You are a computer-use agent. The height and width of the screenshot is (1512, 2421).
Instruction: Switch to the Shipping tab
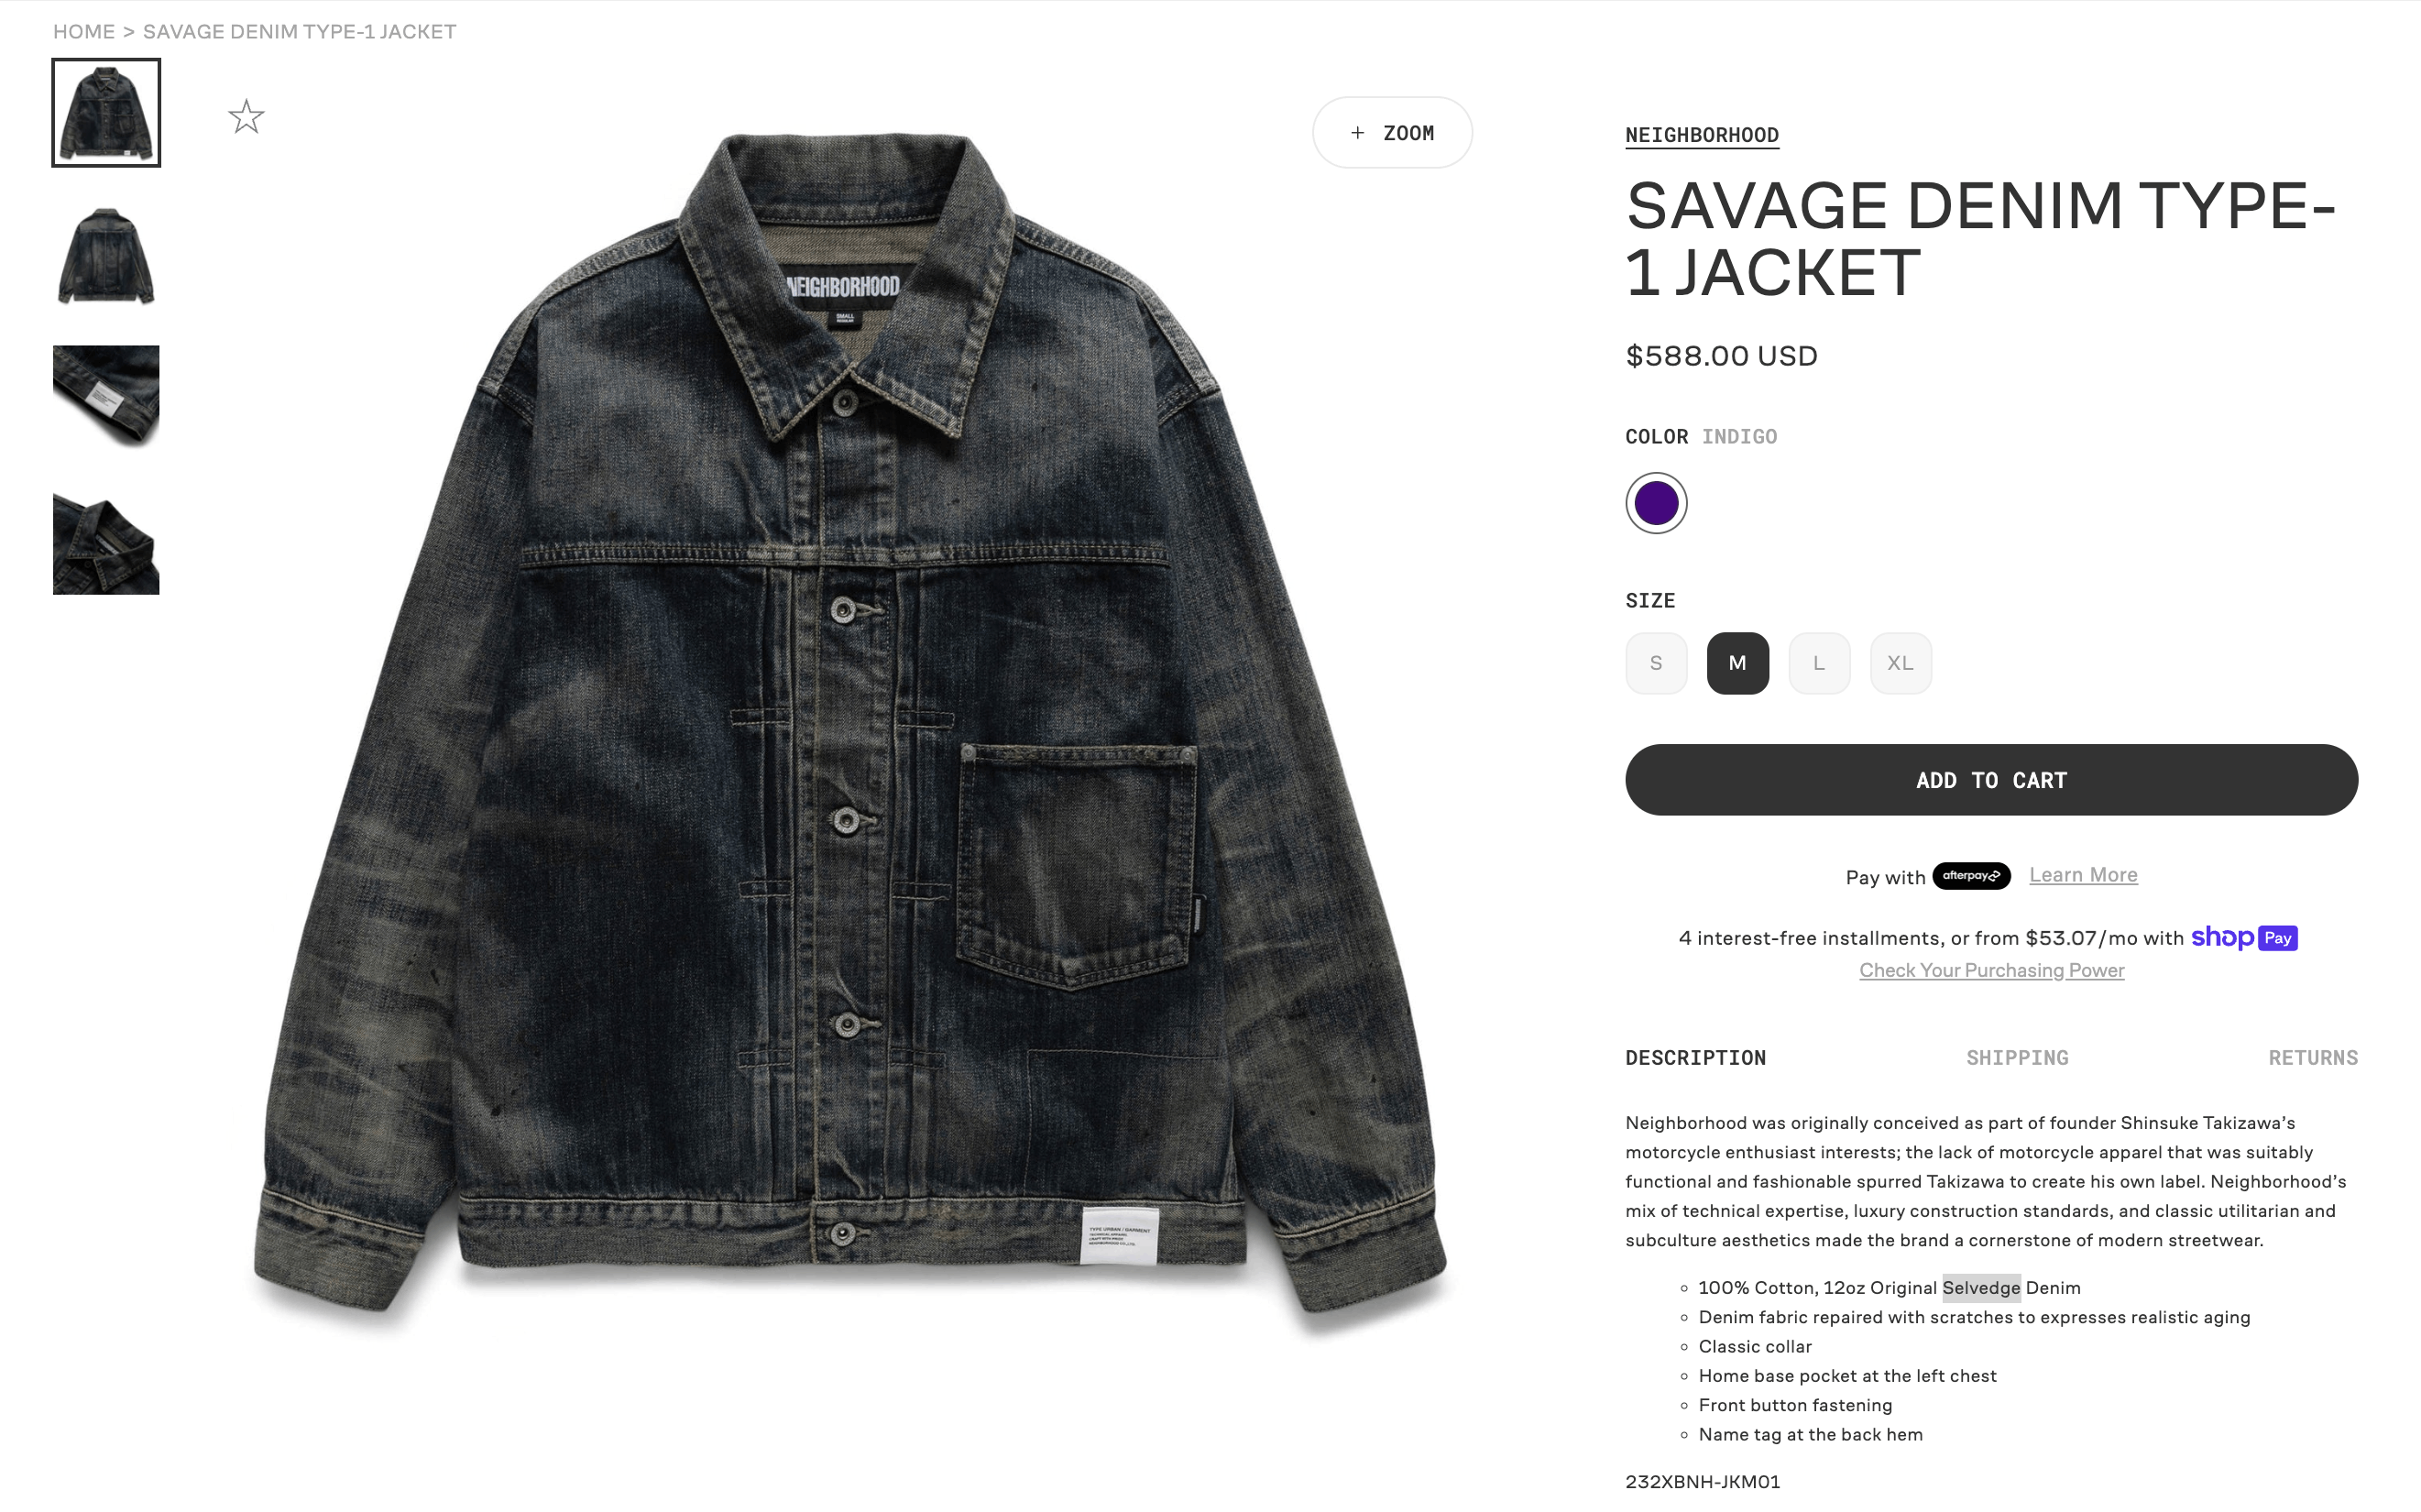tap(2017, 1058)
